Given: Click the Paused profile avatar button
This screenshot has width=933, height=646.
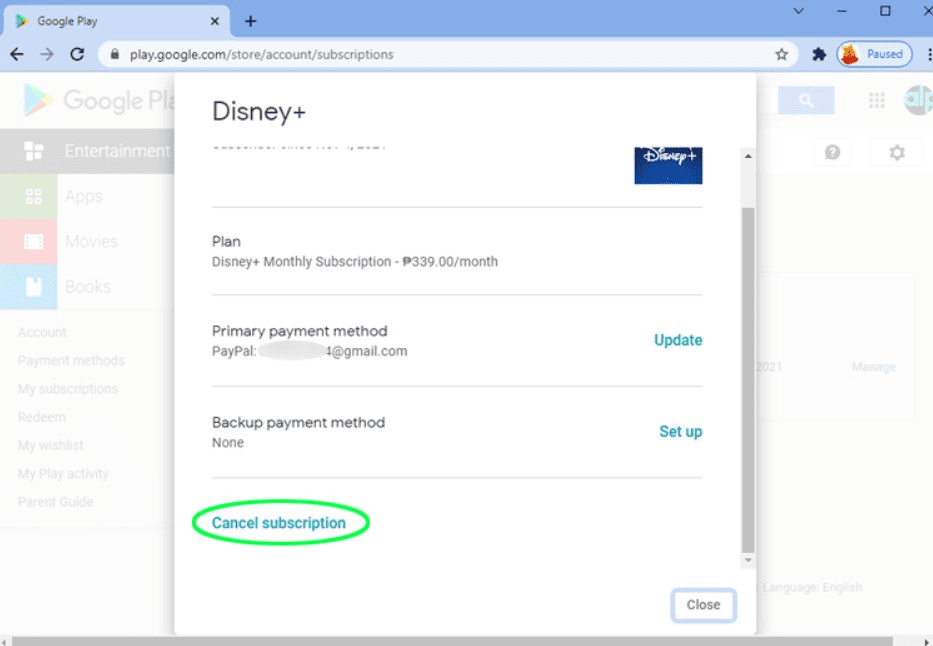Looking at the screenshot, I should tap(874, 55).
